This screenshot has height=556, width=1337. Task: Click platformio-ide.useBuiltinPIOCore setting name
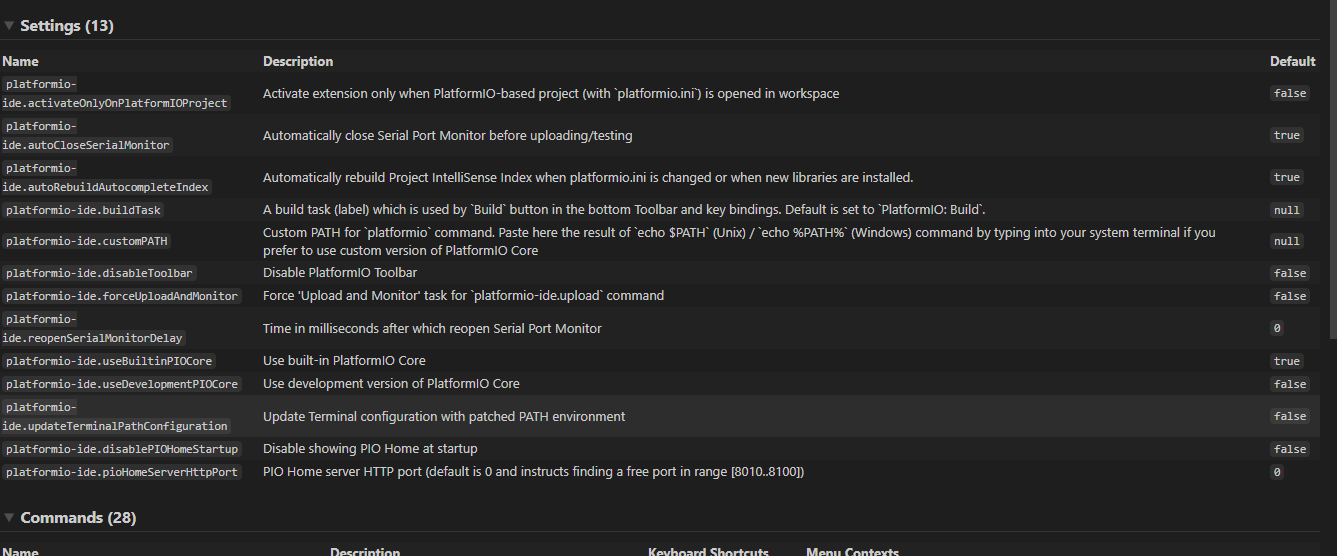click(x=109, y=361)
